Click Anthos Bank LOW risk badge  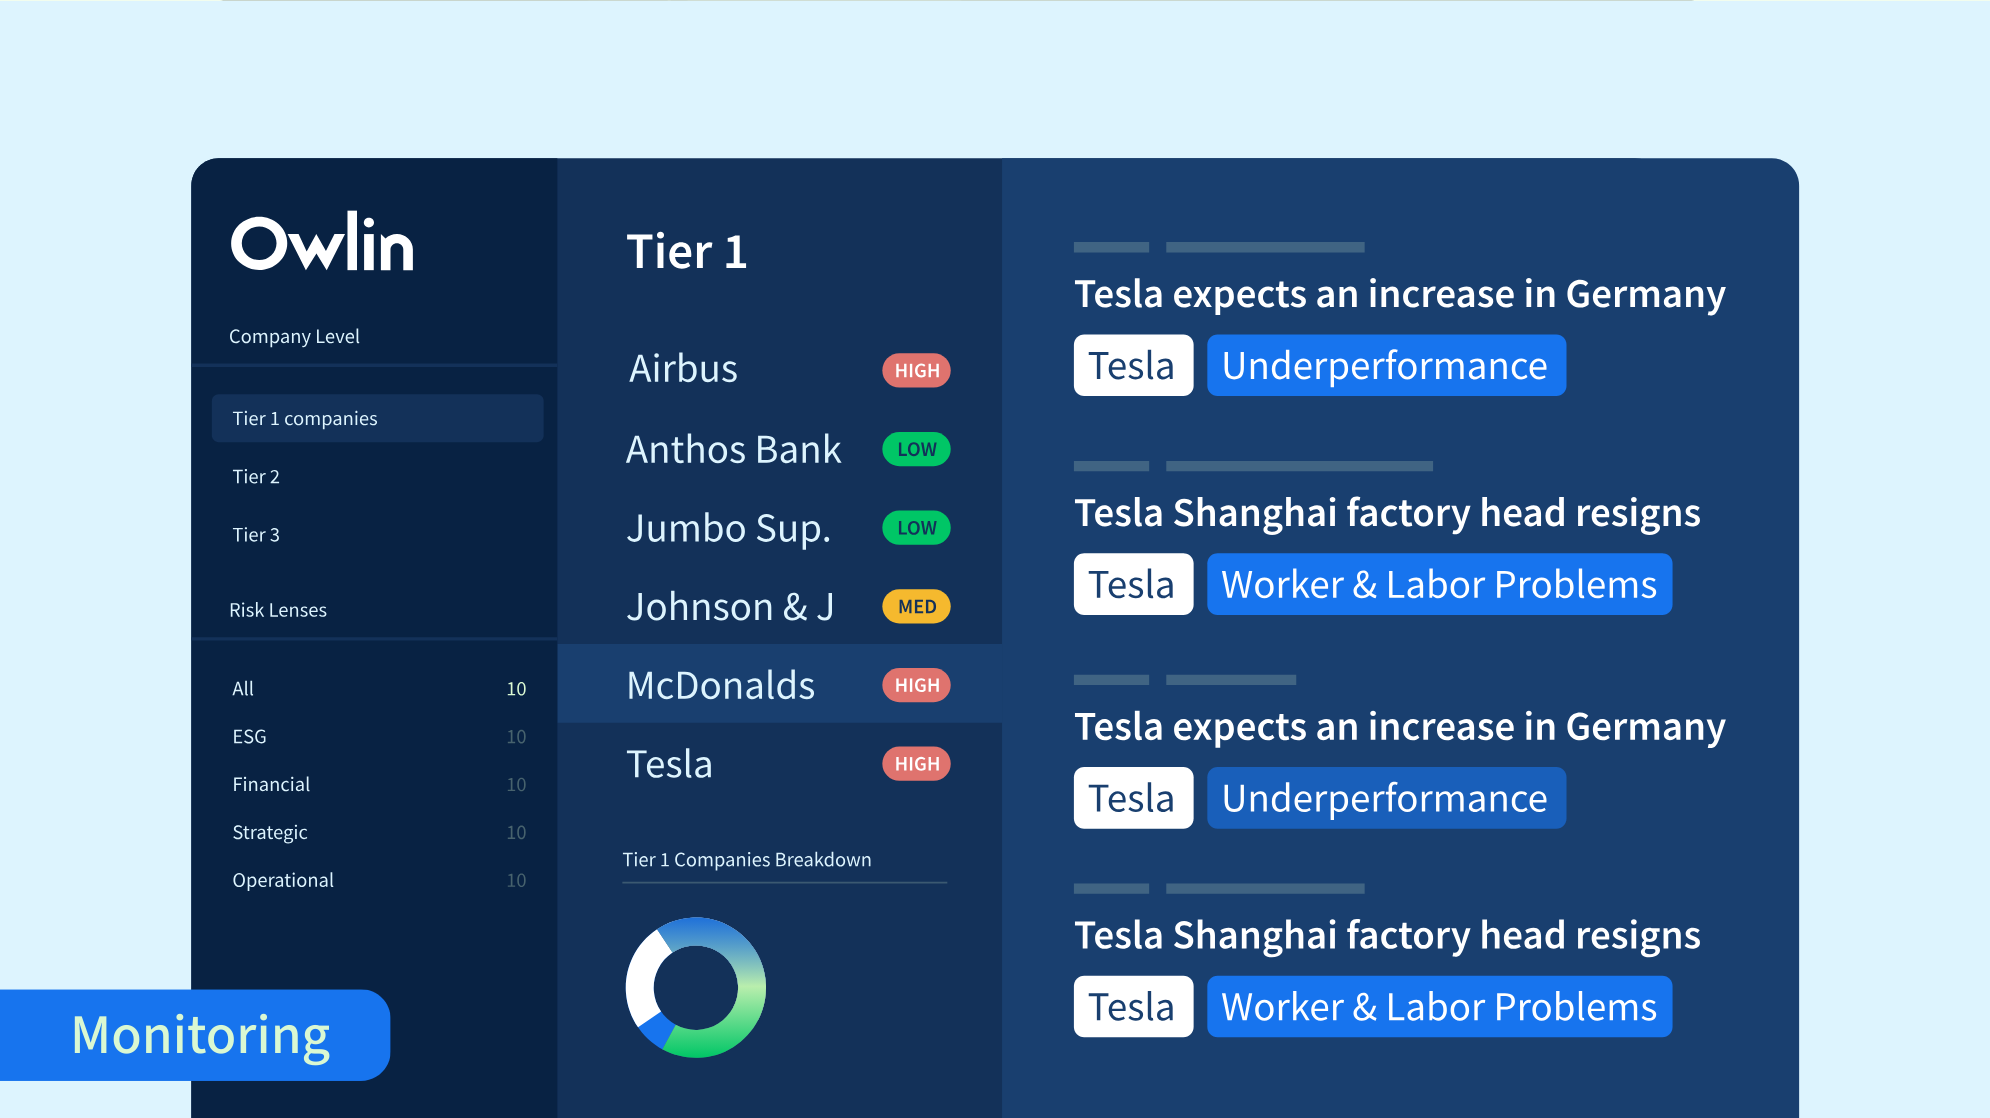[916, 449]
